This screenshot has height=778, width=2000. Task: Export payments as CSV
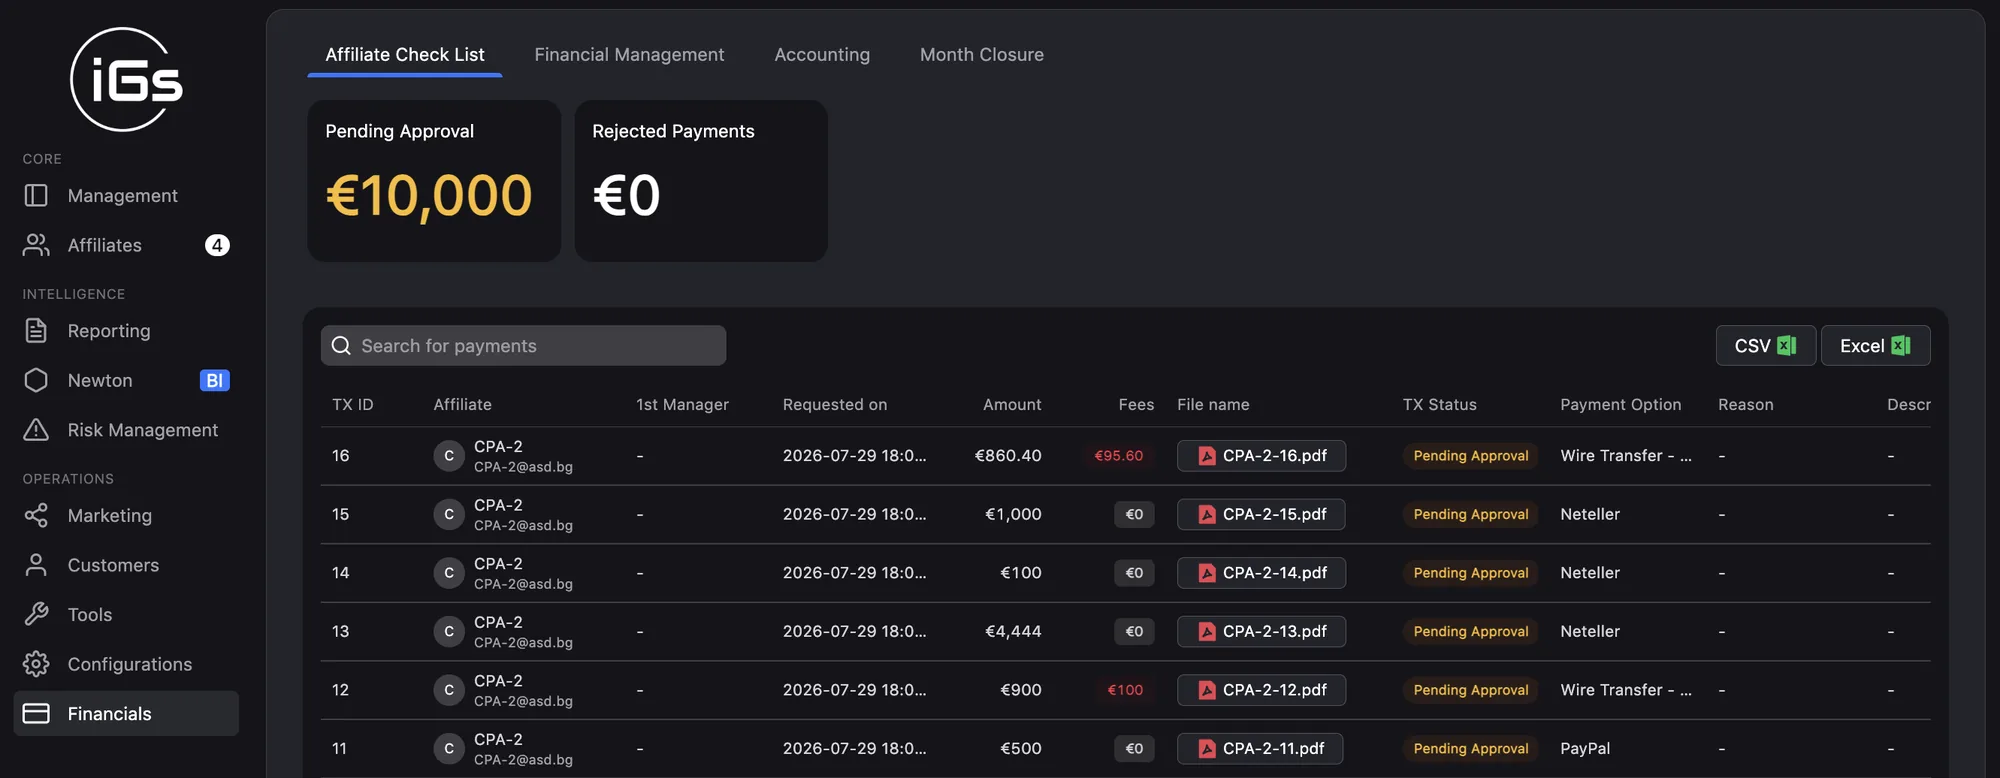pos(1766,345)
